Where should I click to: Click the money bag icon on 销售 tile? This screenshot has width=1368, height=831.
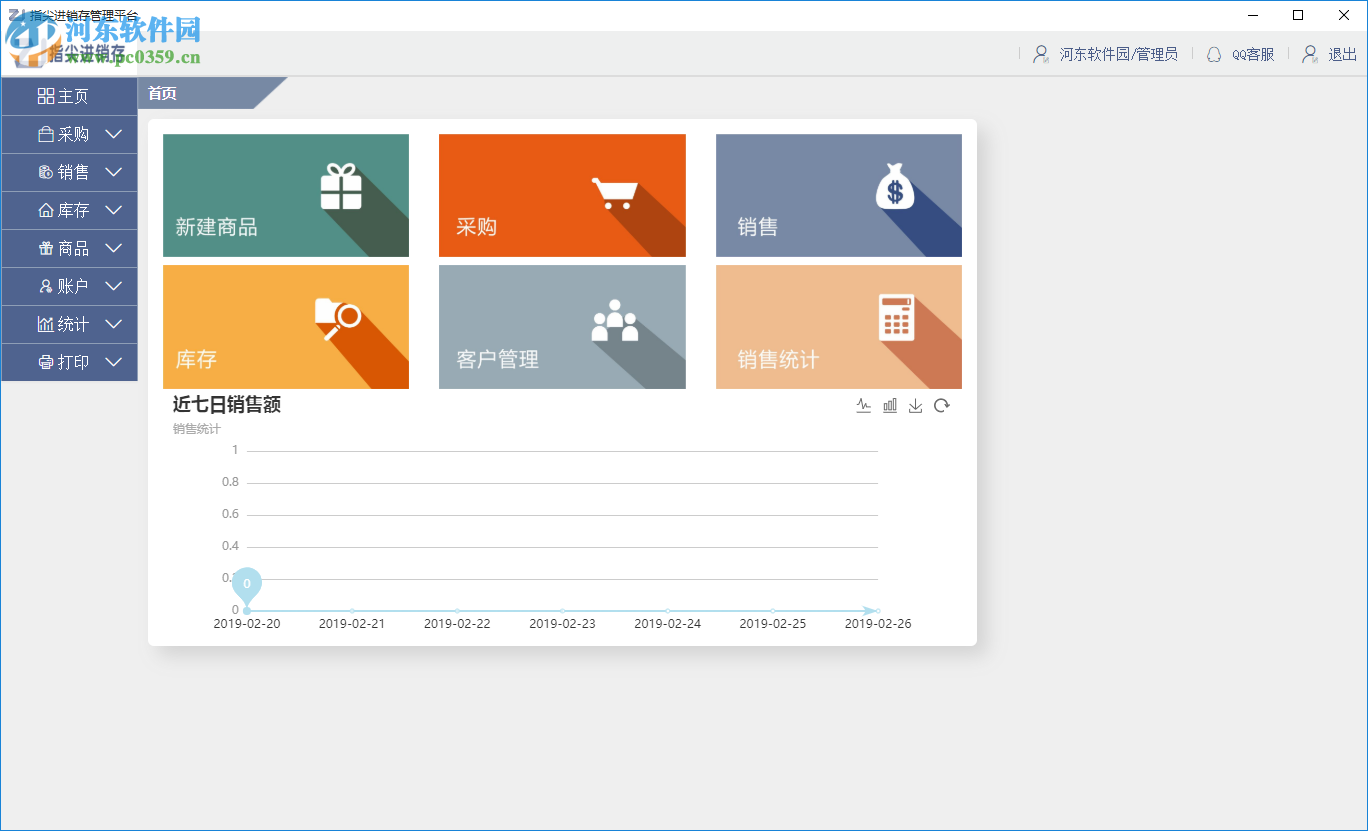[x=895, y=187]
